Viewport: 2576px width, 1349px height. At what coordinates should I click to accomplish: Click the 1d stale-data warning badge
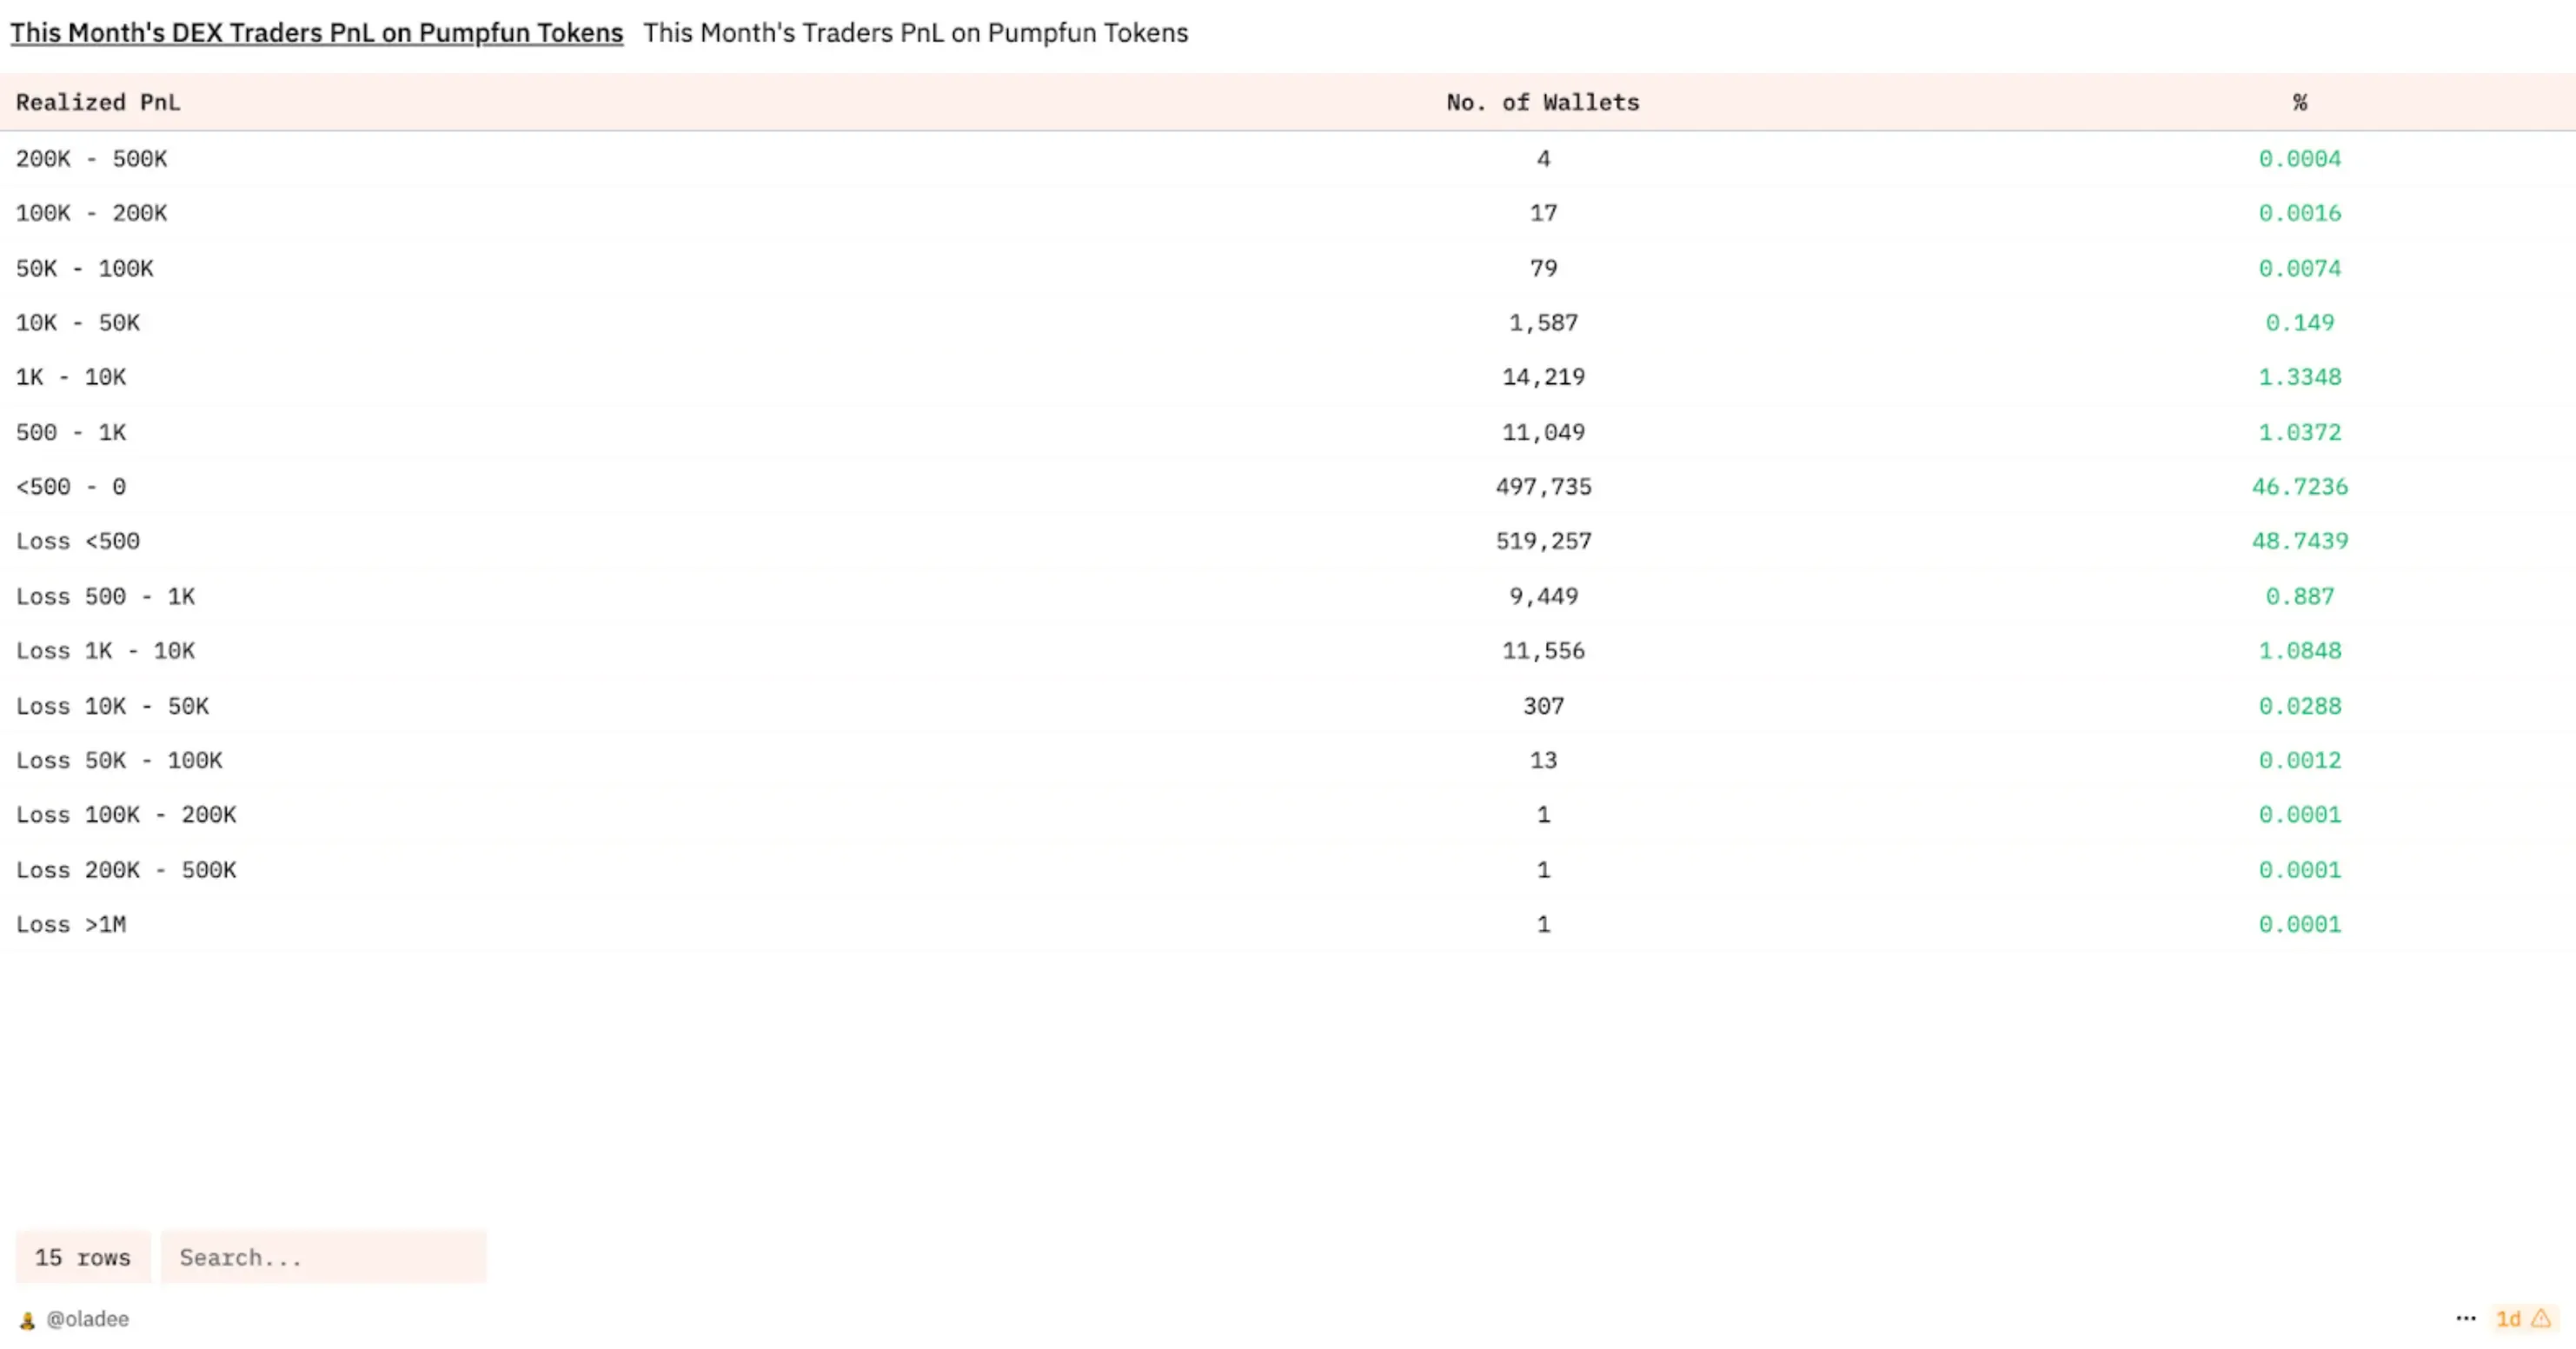pos(2524,1318)
